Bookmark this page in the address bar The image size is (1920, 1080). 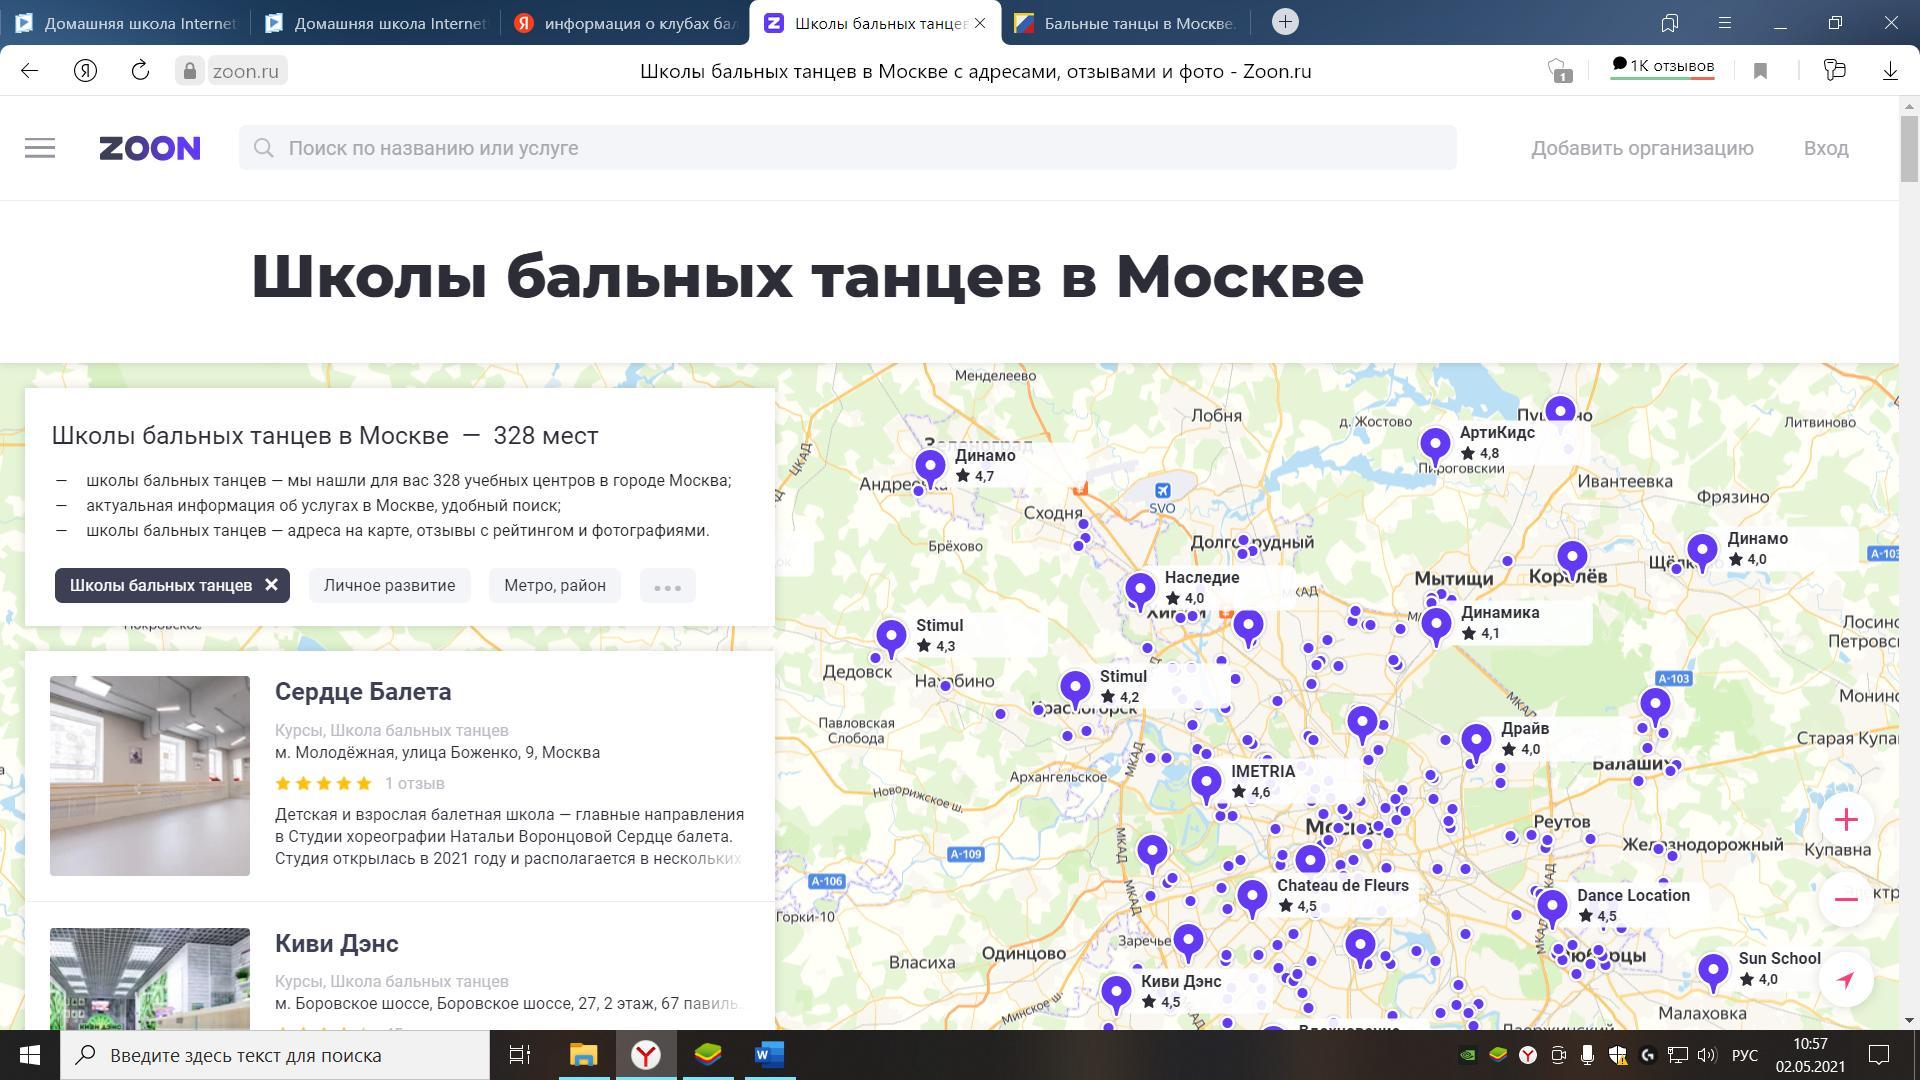pyautogui.click(x=1761, y=71)
